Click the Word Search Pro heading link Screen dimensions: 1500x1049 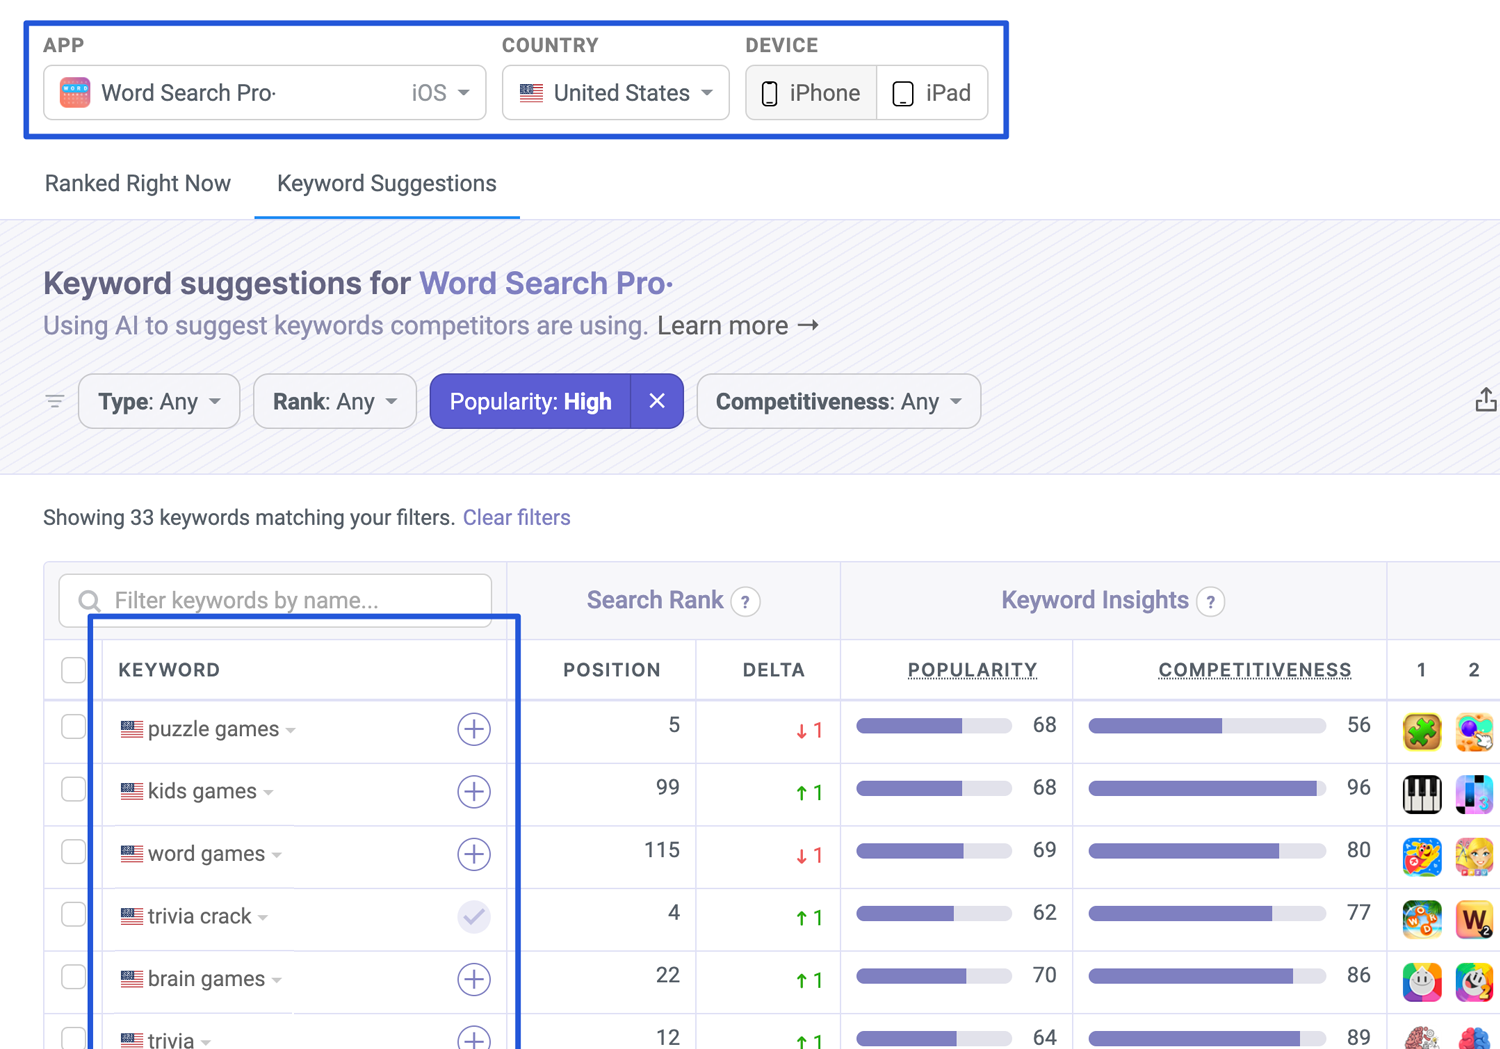click(x=546, y=283)
